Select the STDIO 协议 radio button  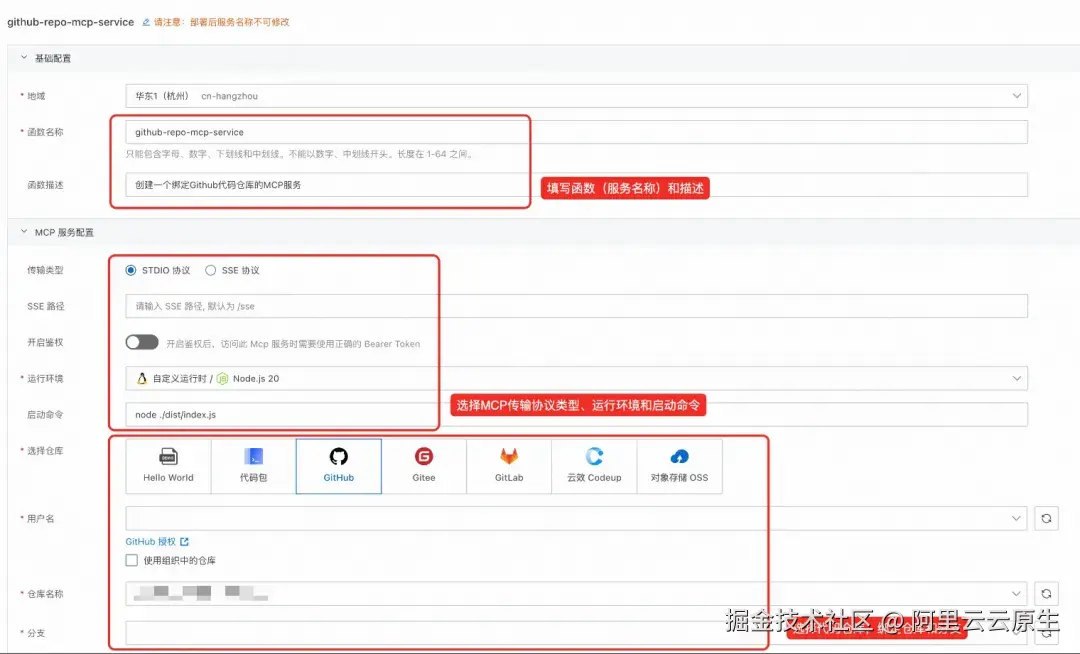point(131,271)
